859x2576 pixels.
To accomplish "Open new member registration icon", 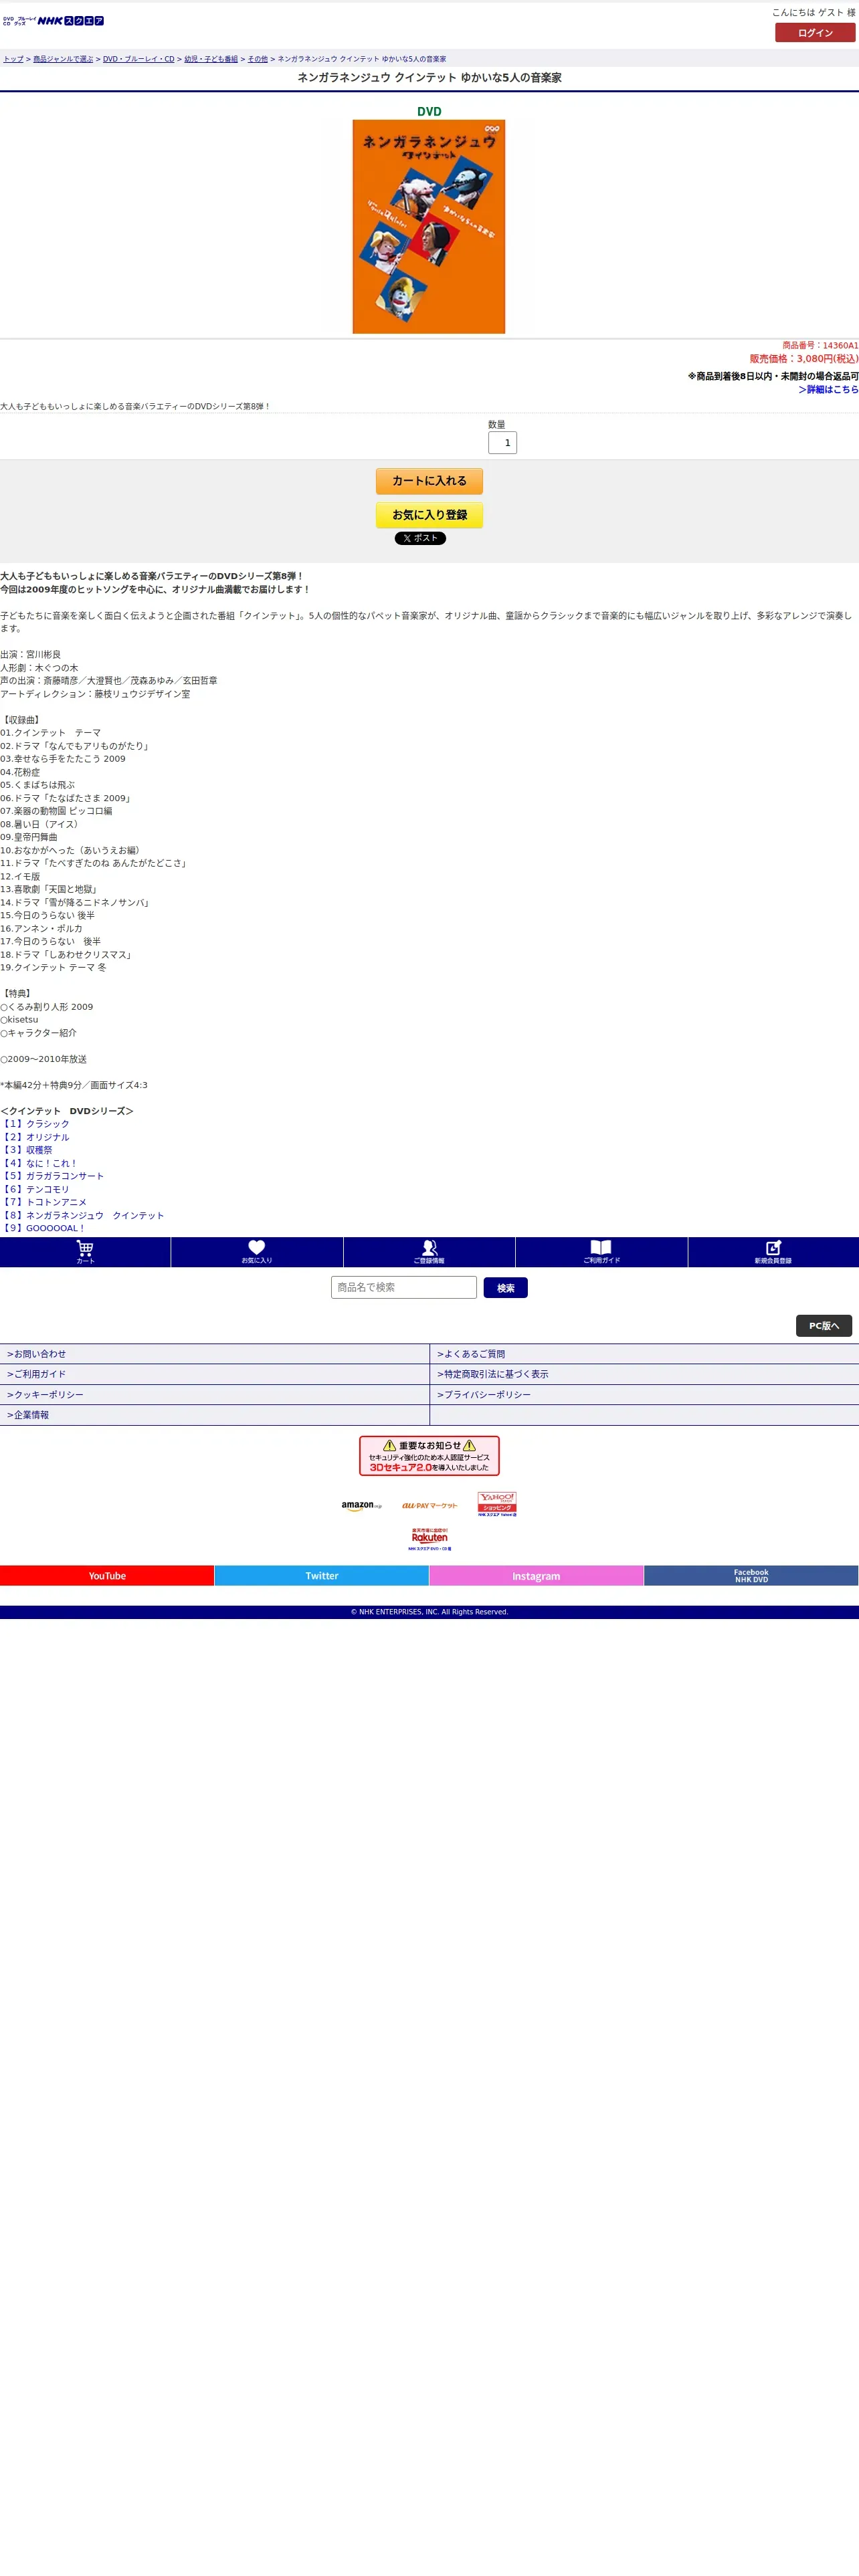I will [773, 1251].
